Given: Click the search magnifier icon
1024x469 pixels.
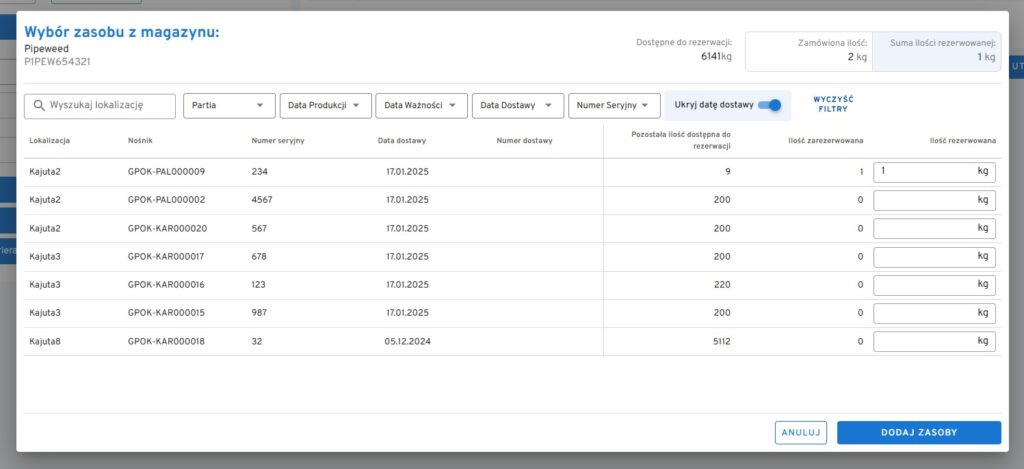Looking at the screenshot, I should click(x=39, y=105).
